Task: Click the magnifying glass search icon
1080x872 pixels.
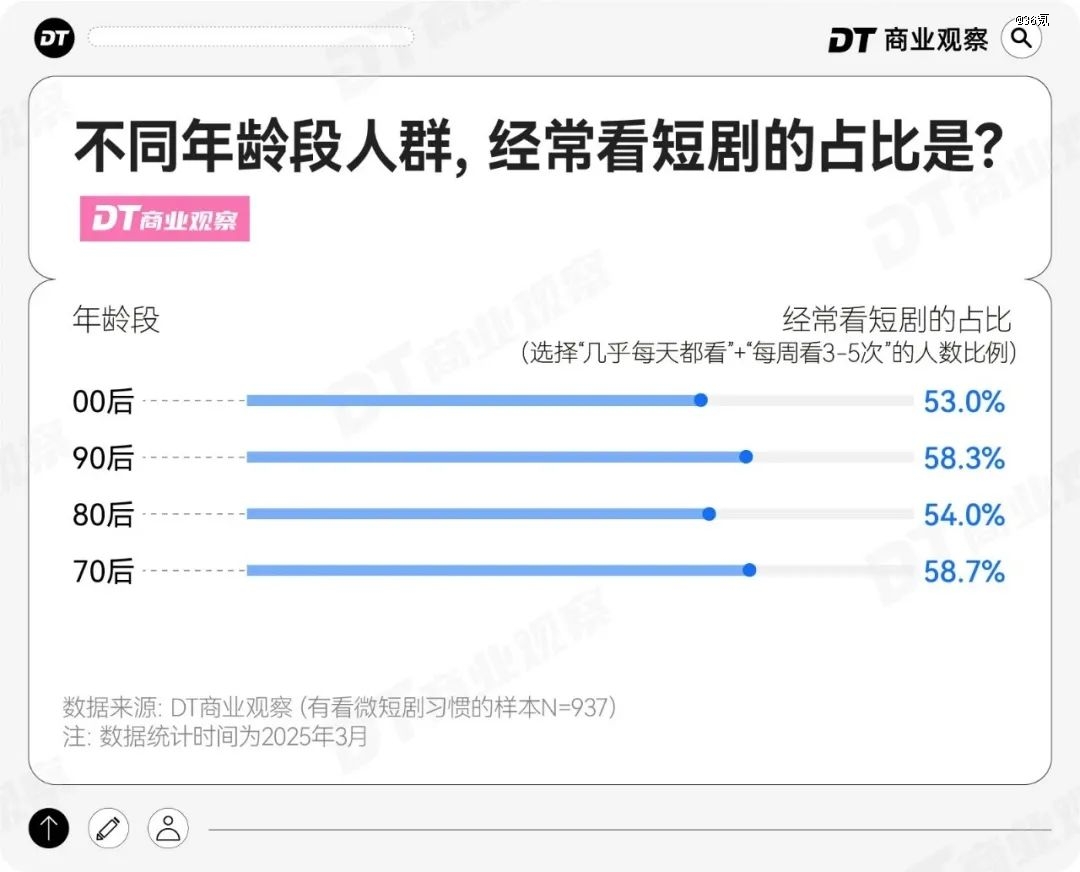Action: (x=1021, y=38)
